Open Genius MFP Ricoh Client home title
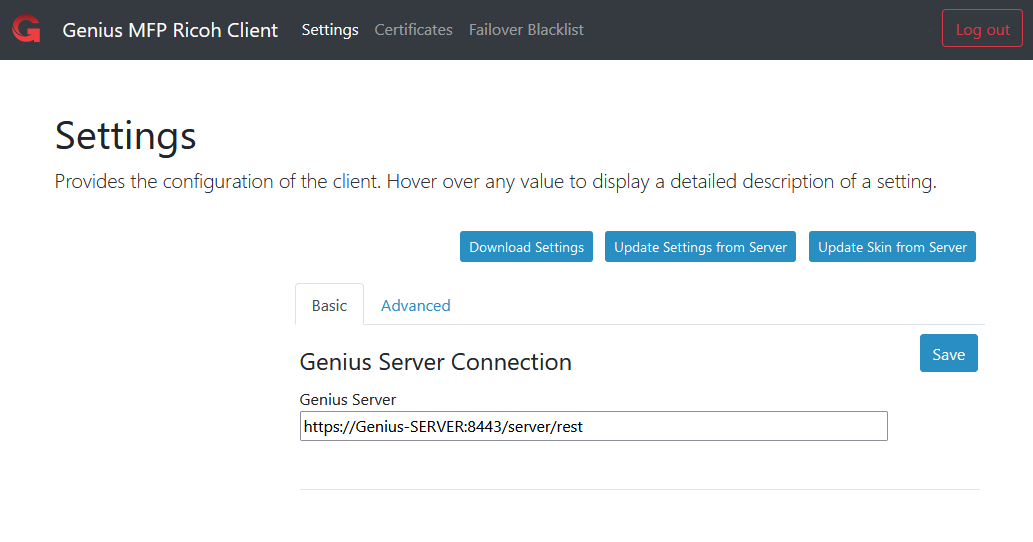This screenshot has height=542, width=1033. pos(170,30)
